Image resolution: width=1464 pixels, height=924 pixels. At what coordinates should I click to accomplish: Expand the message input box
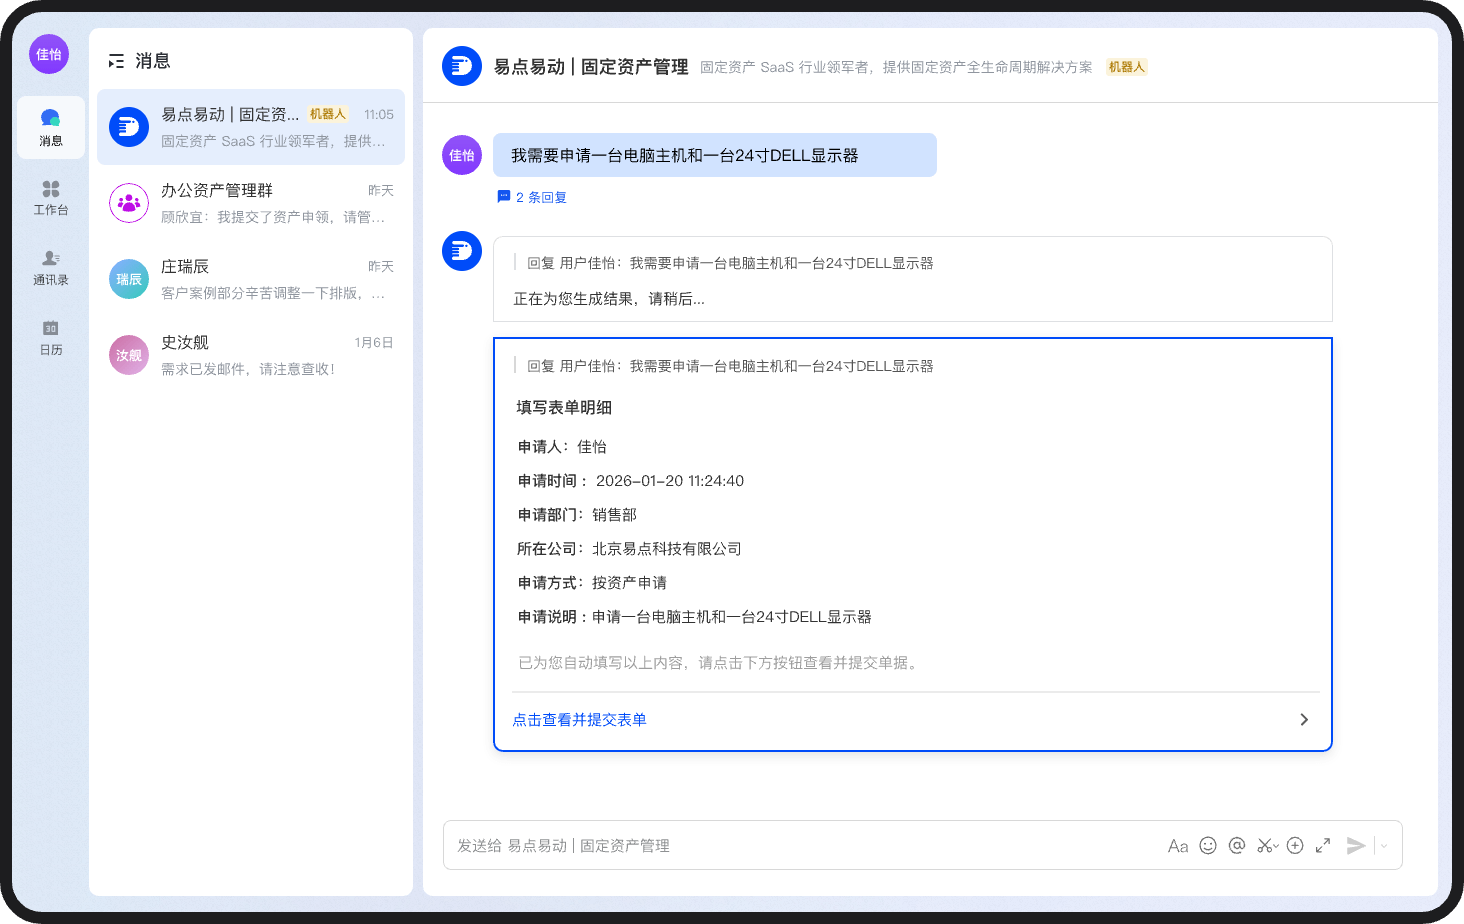tap(1323, 846)
